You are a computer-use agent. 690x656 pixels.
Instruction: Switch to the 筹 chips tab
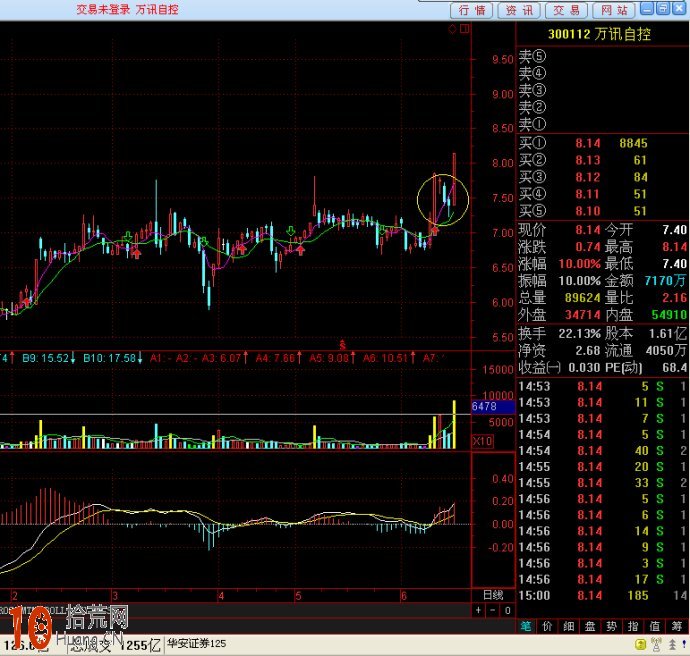pos(676,626)
